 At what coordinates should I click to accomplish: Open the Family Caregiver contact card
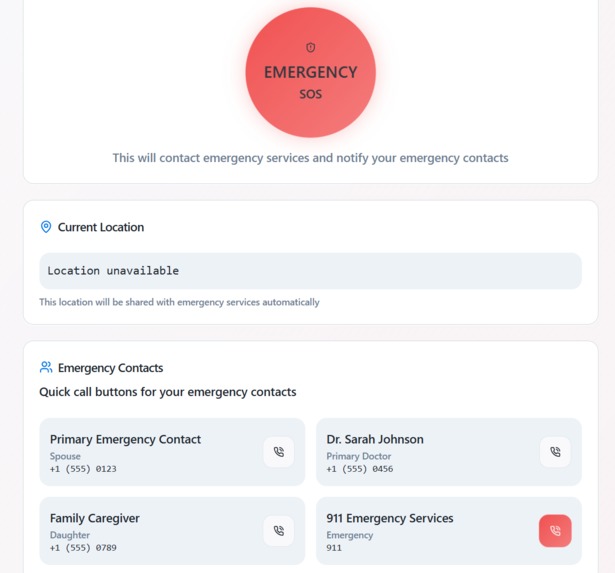(x=172, y=531)
